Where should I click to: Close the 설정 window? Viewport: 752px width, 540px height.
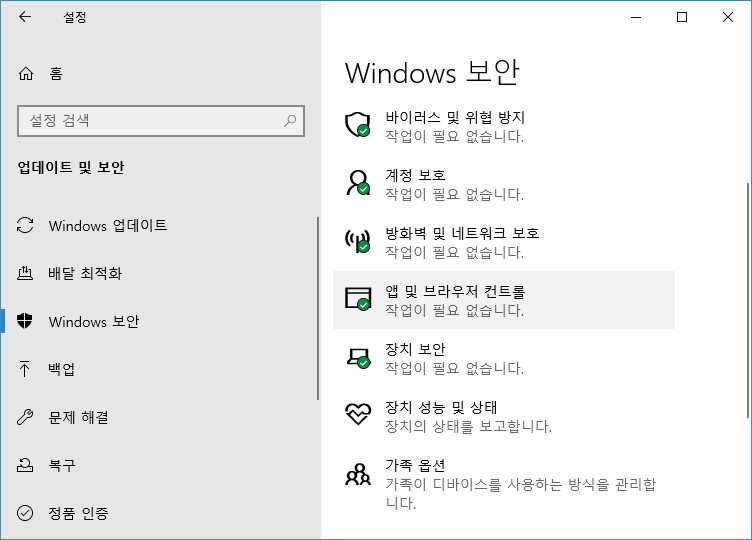pyautogui.click(x=728, y=17)
